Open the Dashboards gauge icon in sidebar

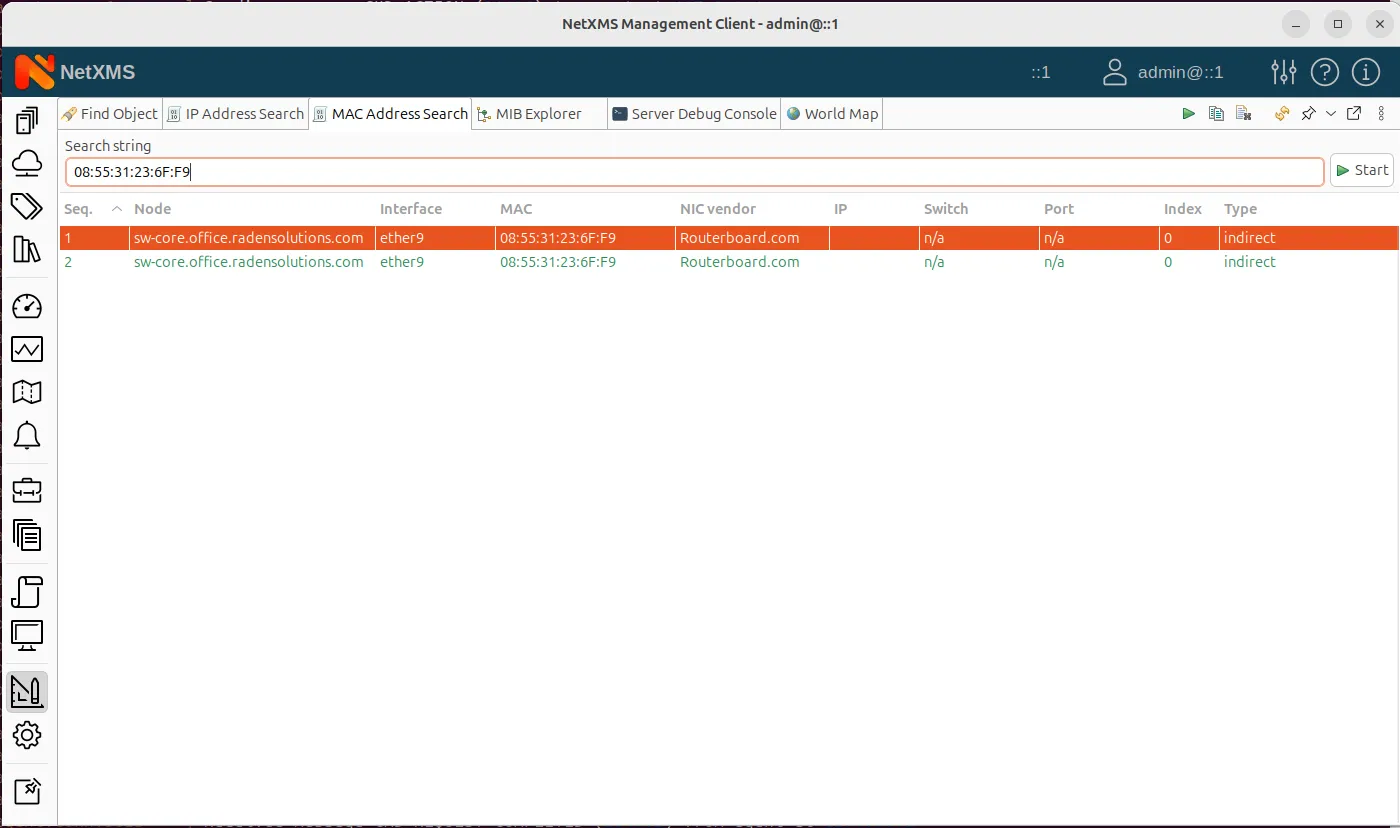tap(27, 306)
